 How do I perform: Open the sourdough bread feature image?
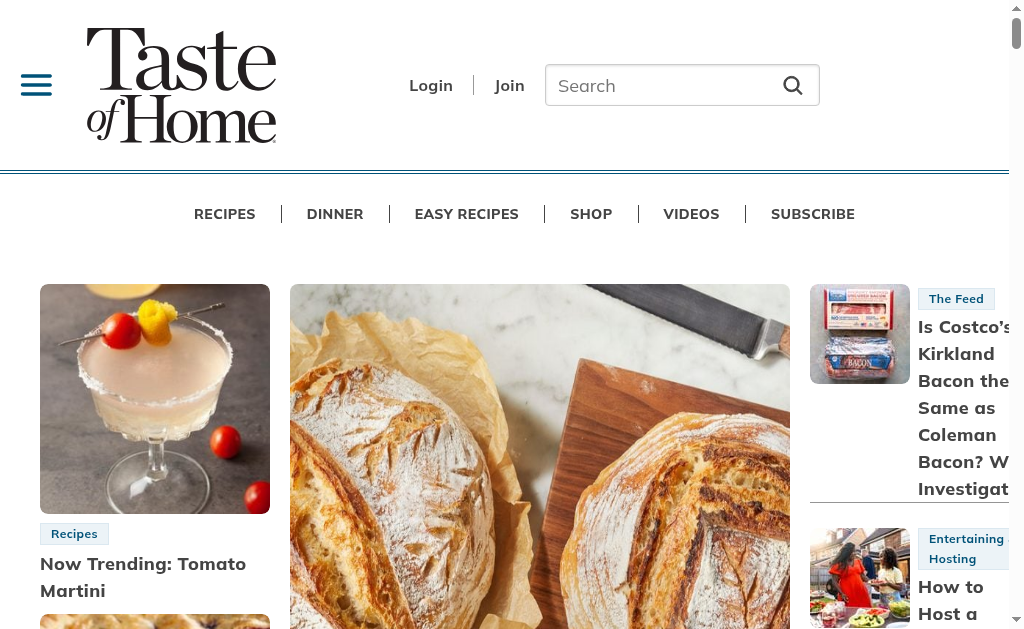[x=540, y=456]
